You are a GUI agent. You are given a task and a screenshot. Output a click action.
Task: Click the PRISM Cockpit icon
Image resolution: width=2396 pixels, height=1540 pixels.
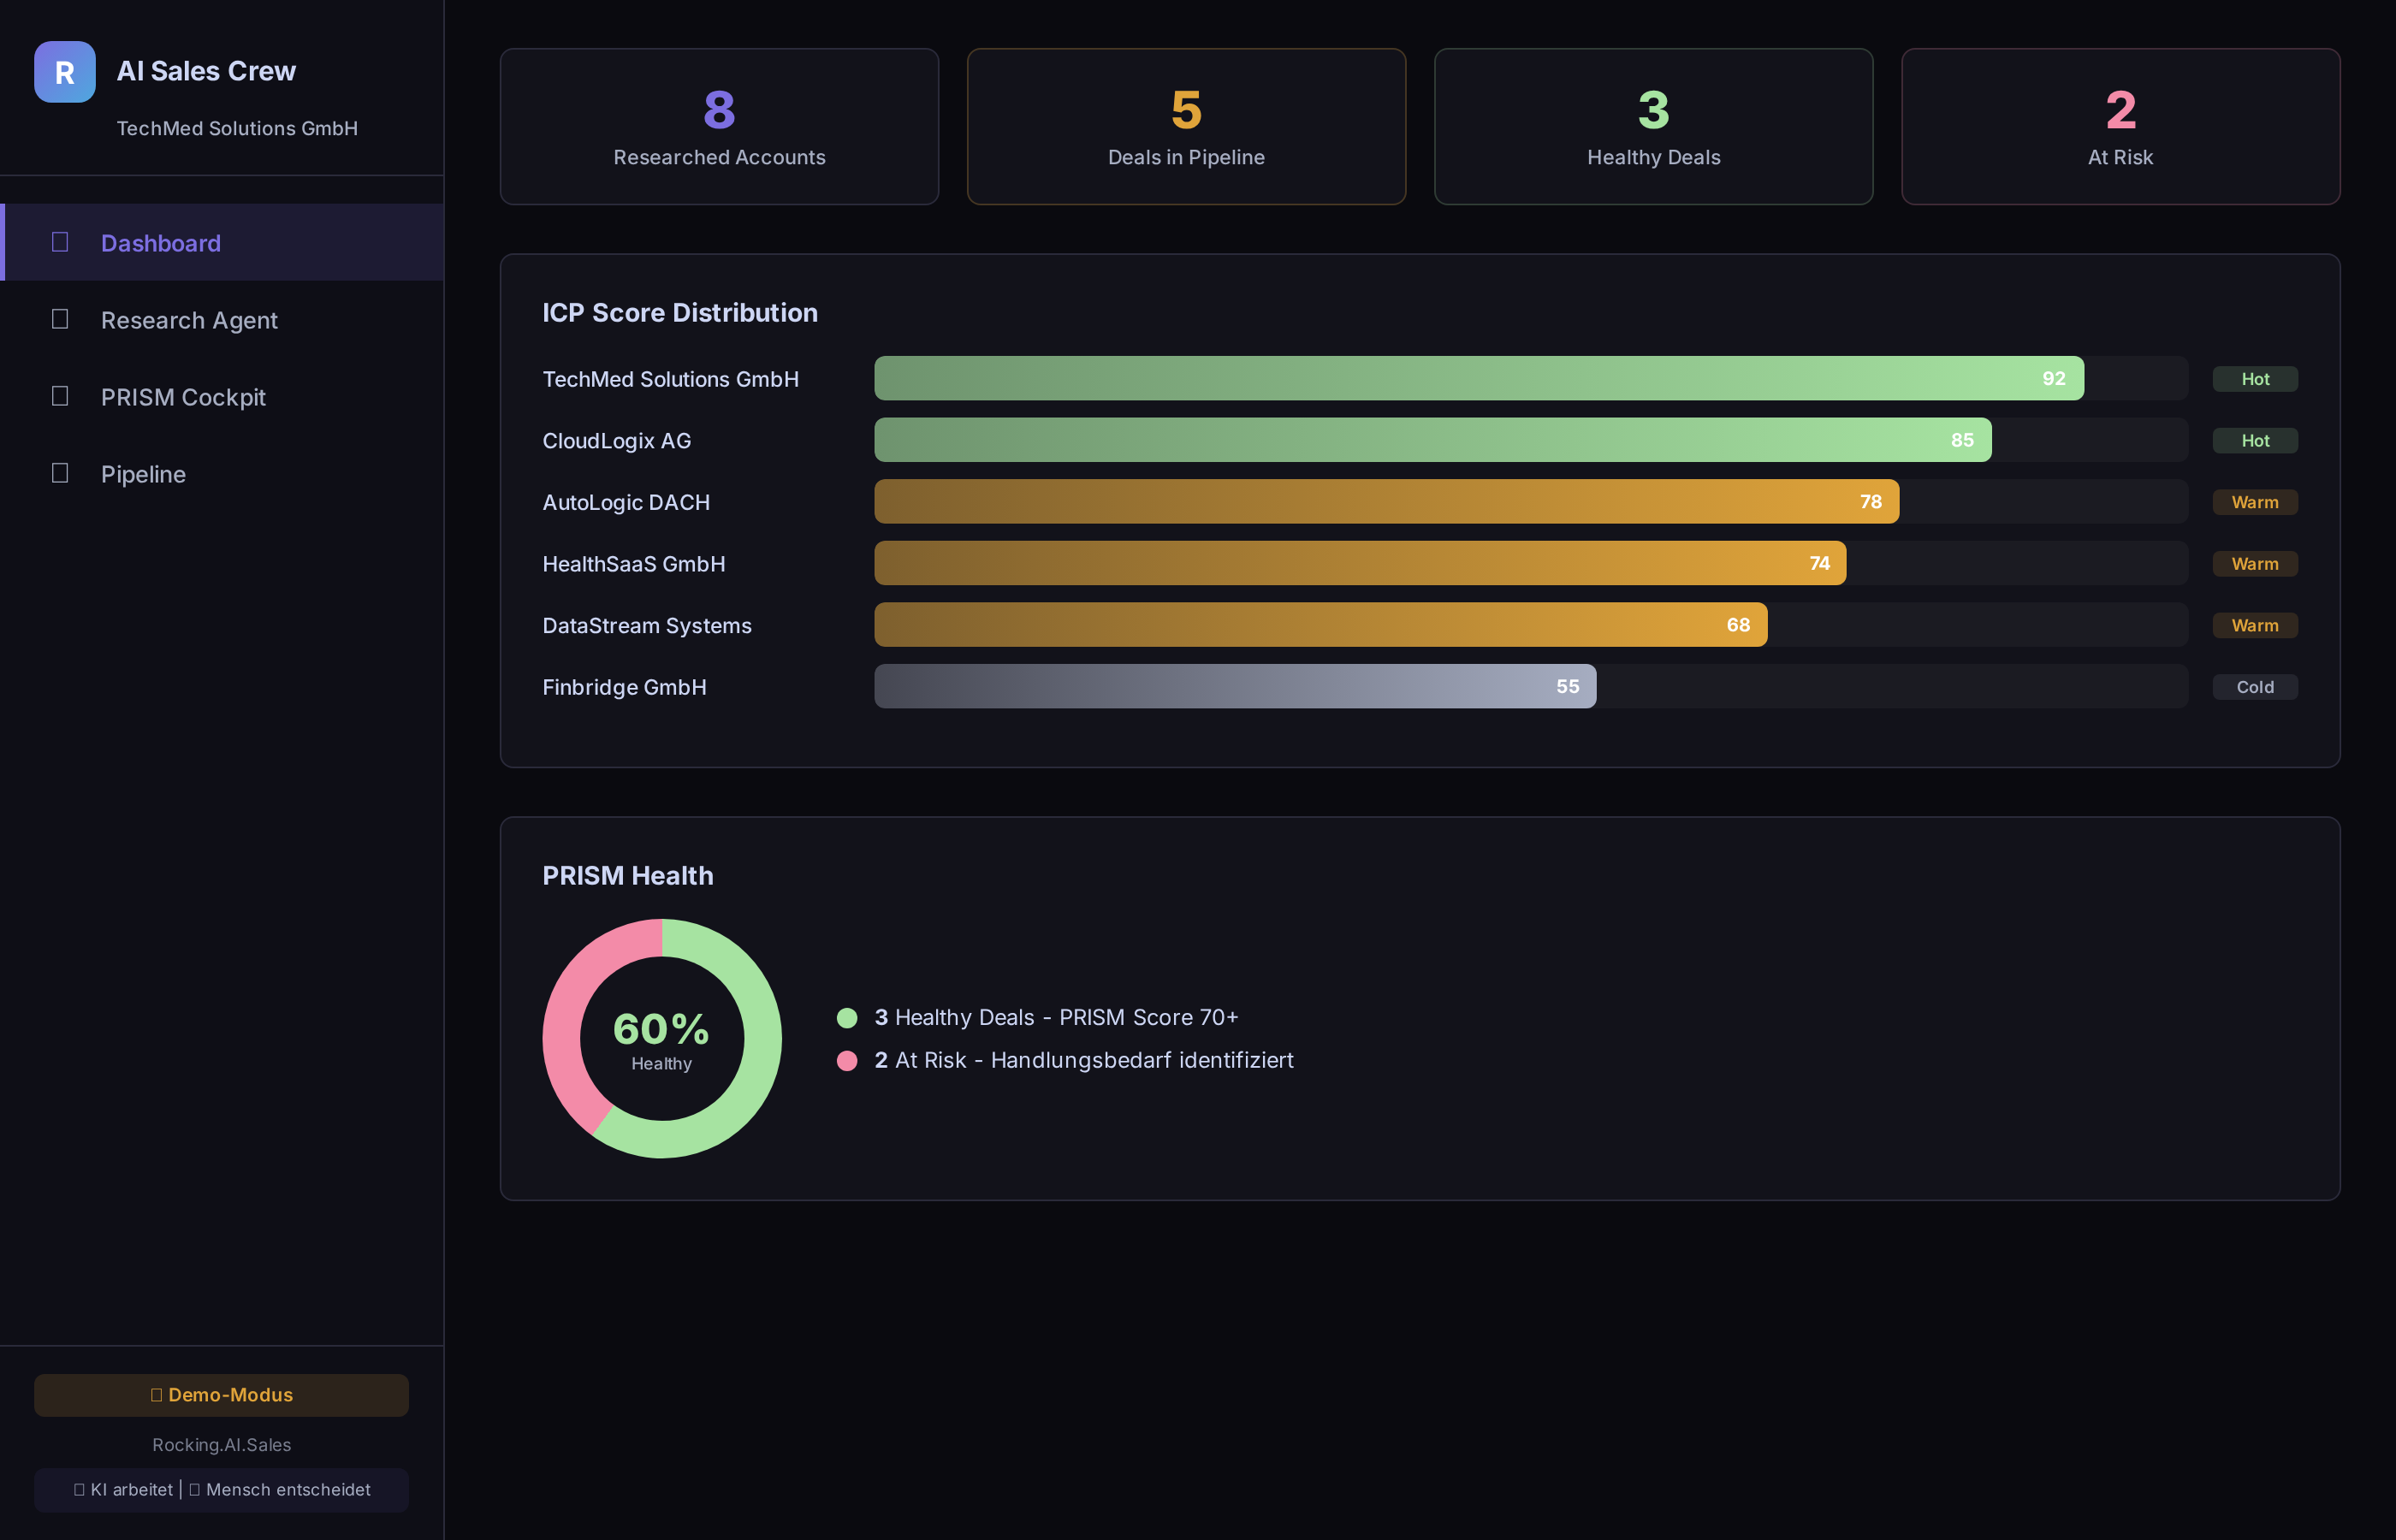(x=62, y=395)
